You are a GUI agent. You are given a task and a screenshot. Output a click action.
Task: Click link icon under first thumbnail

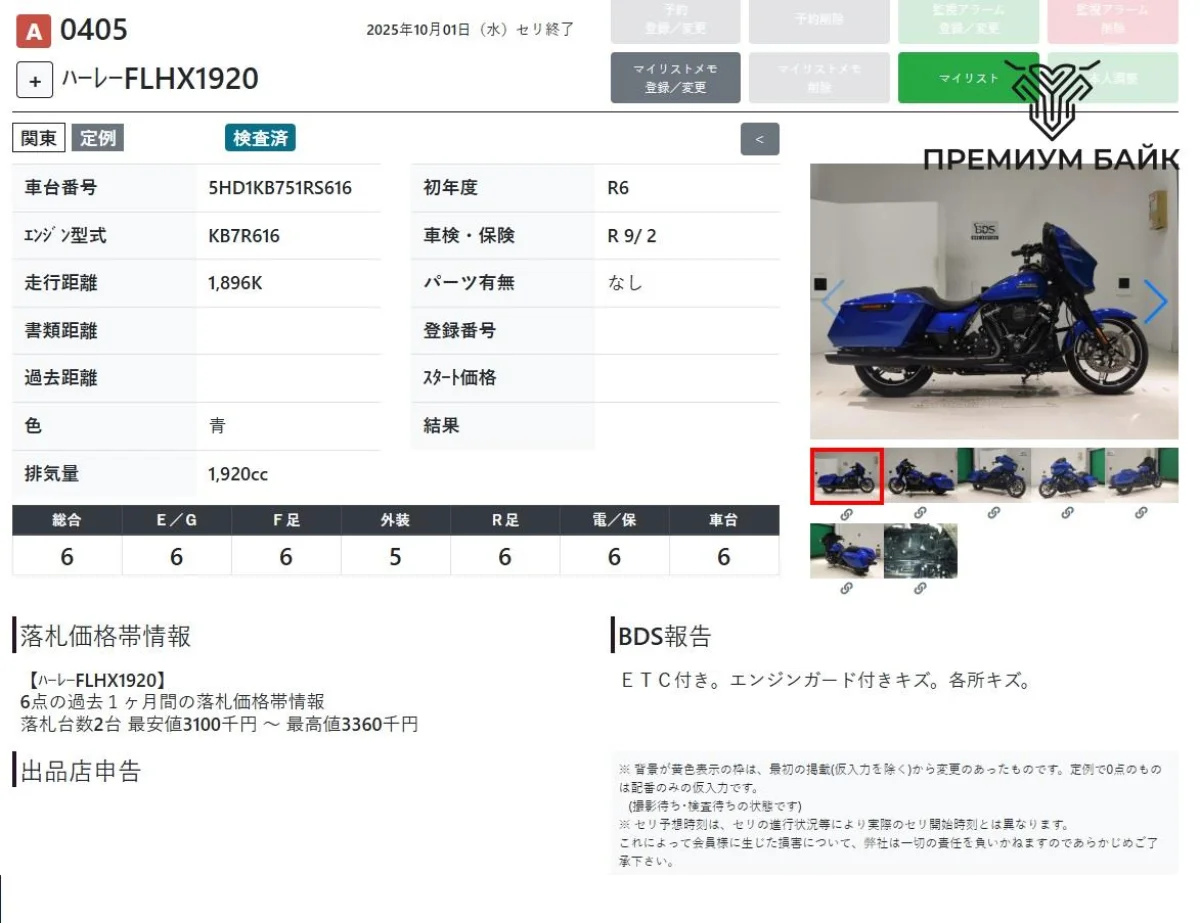point(846,513)
